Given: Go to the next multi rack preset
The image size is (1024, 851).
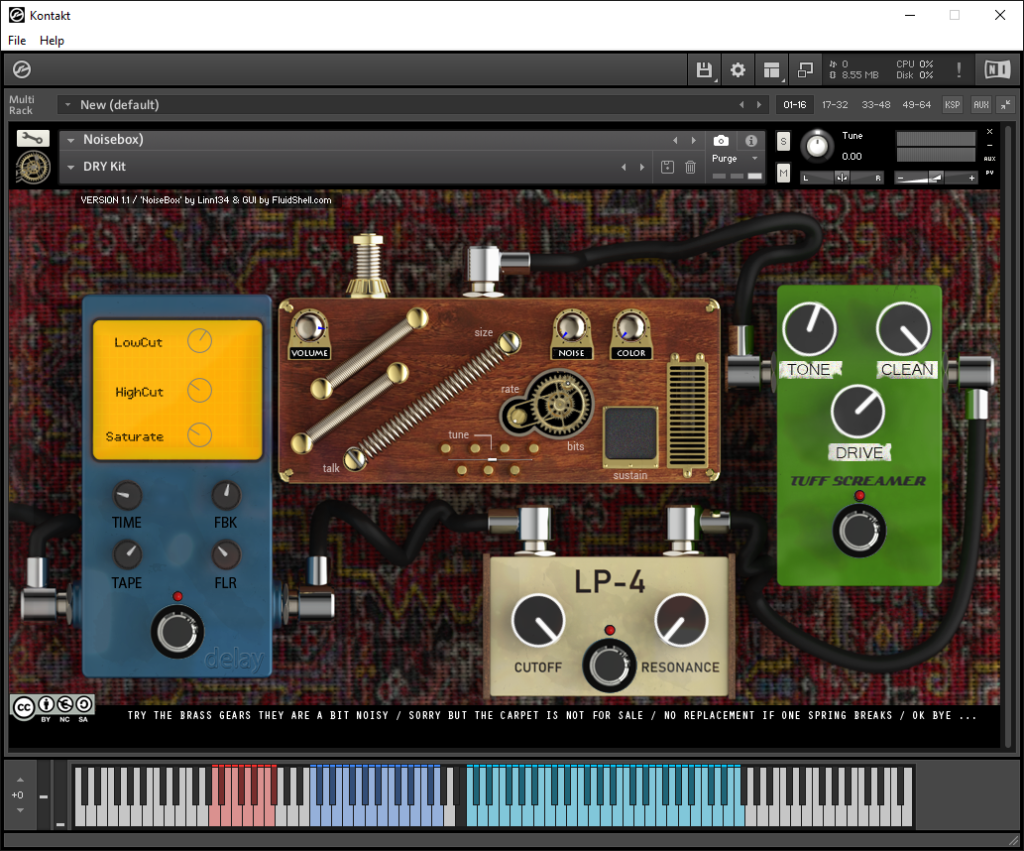Looking at the screenshot, I should 759,104.
